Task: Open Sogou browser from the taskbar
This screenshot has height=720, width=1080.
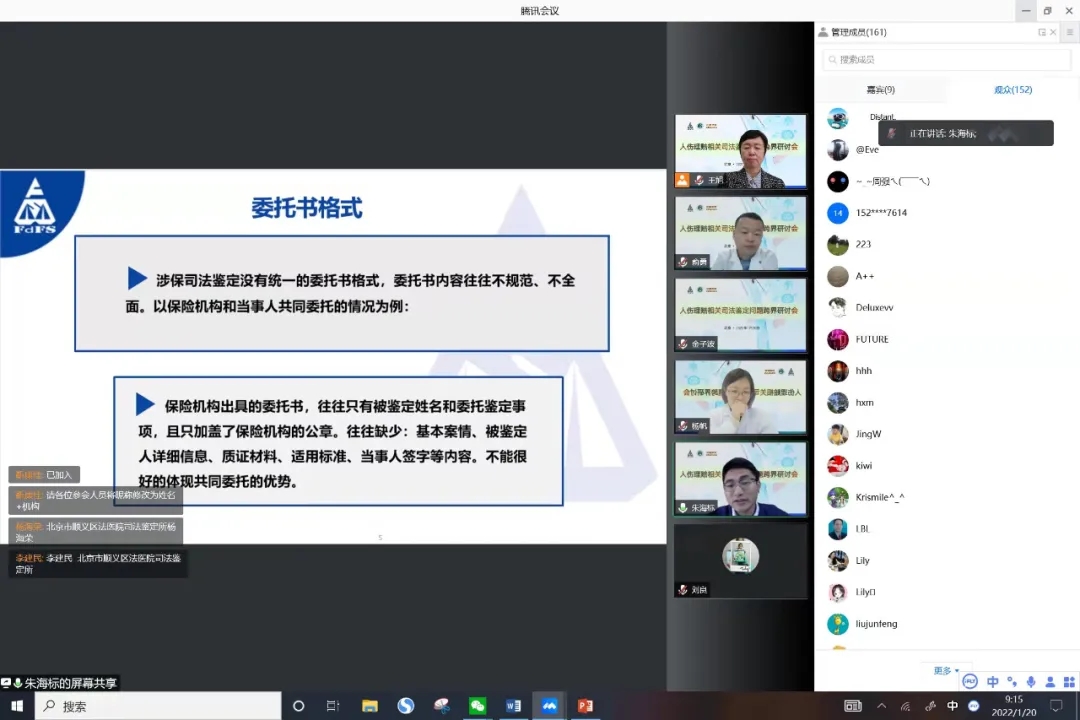Action: point(406,706)
